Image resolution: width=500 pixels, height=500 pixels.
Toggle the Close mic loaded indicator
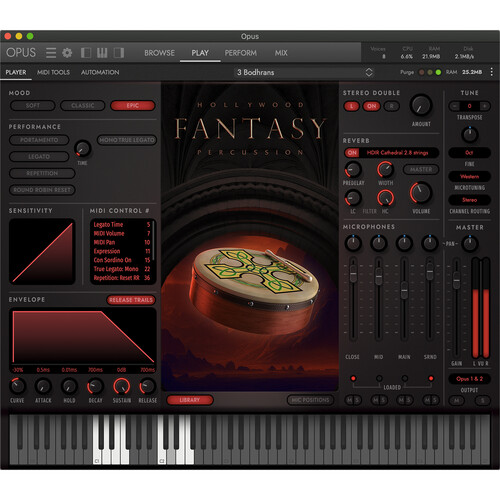(x=353, y=378)
